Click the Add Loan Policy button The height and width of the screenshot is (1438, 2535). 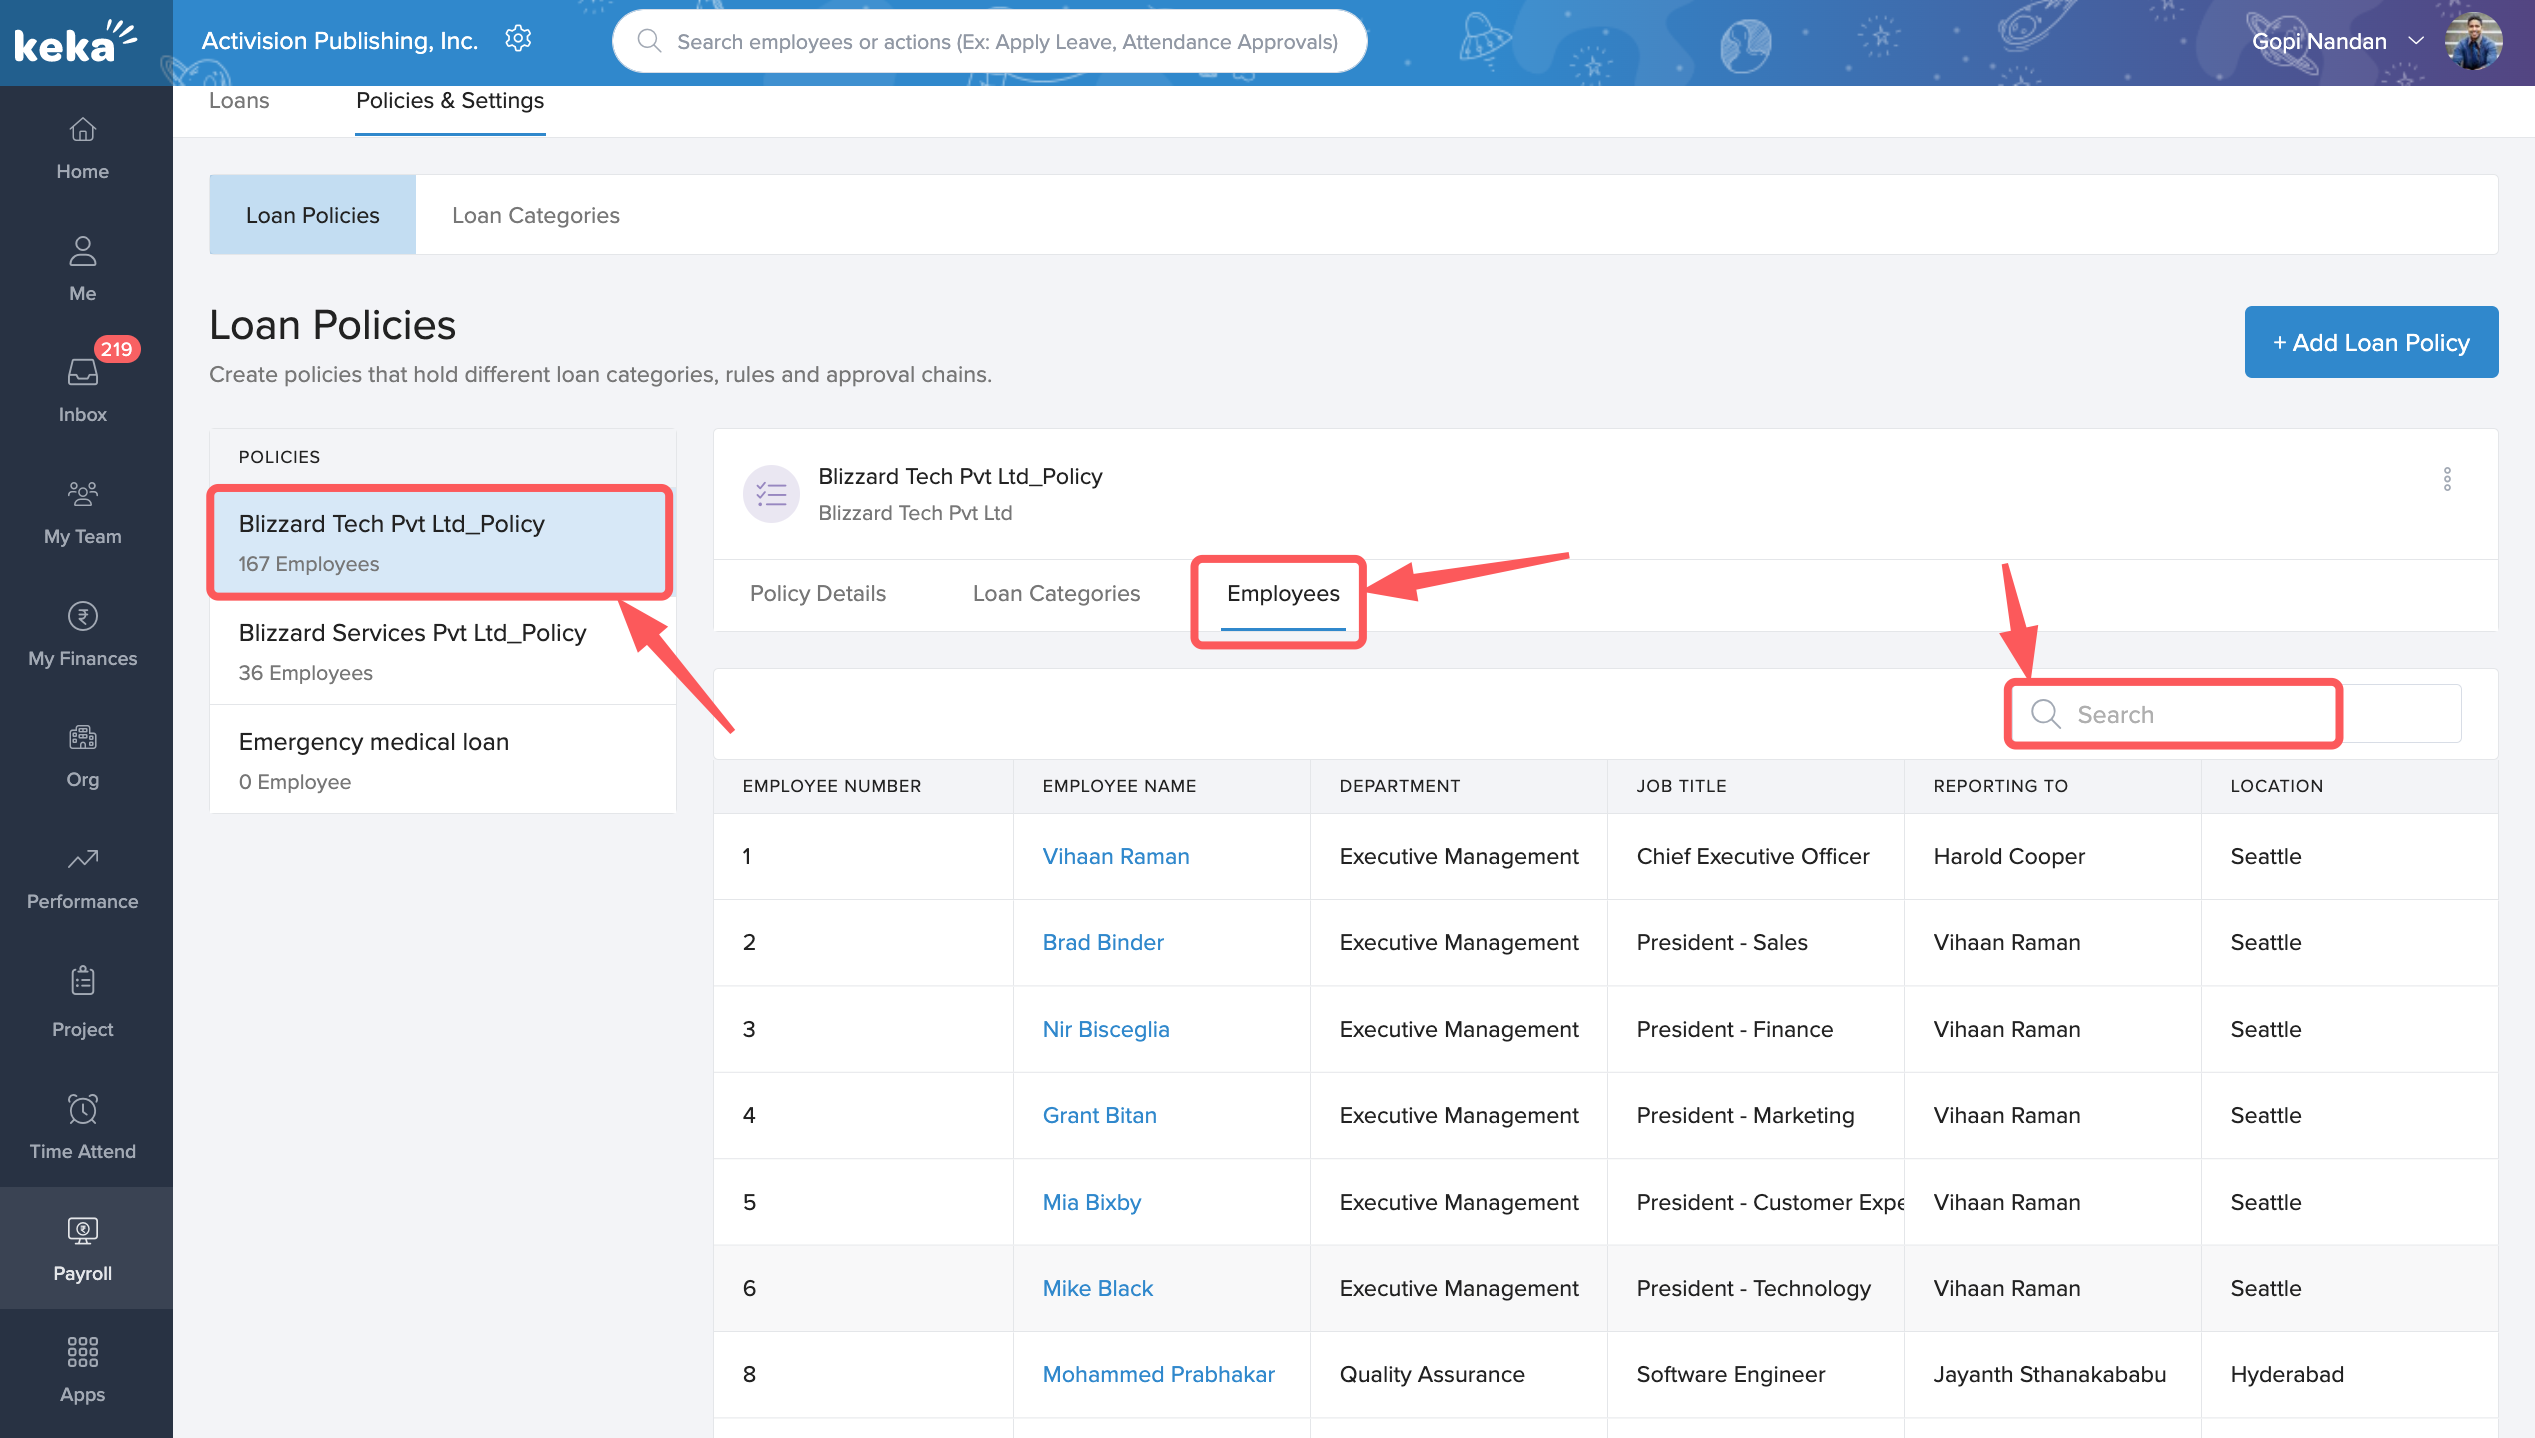2370,342
